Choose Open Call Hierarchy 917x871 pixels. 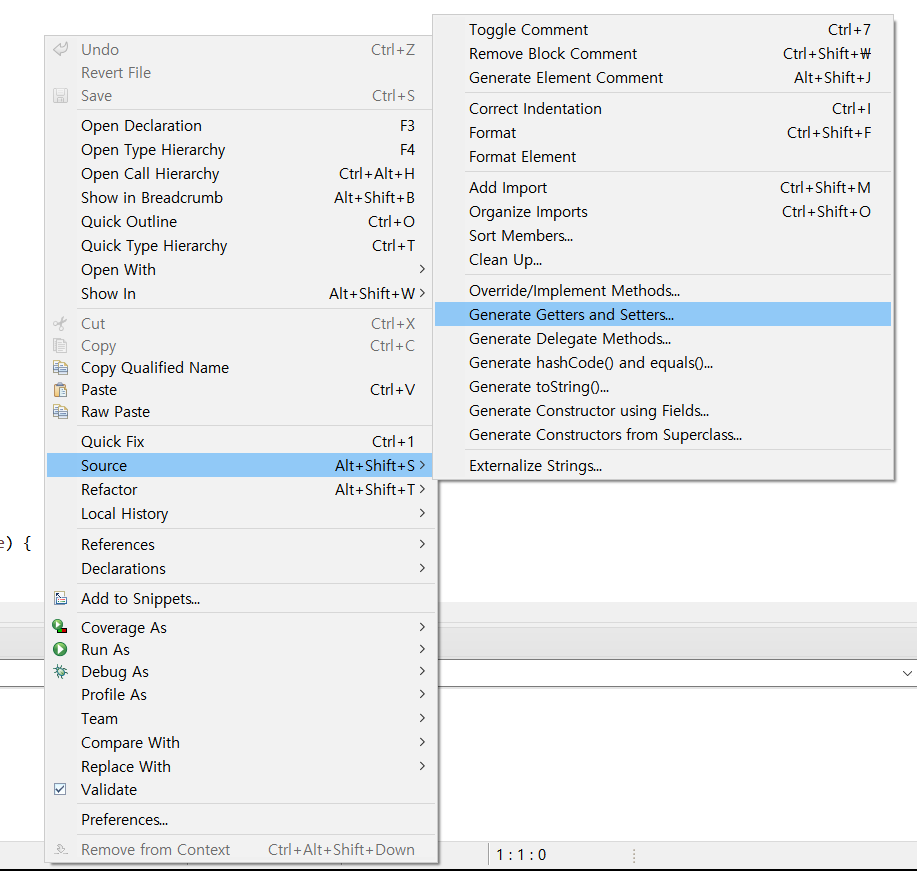point(240,174)
